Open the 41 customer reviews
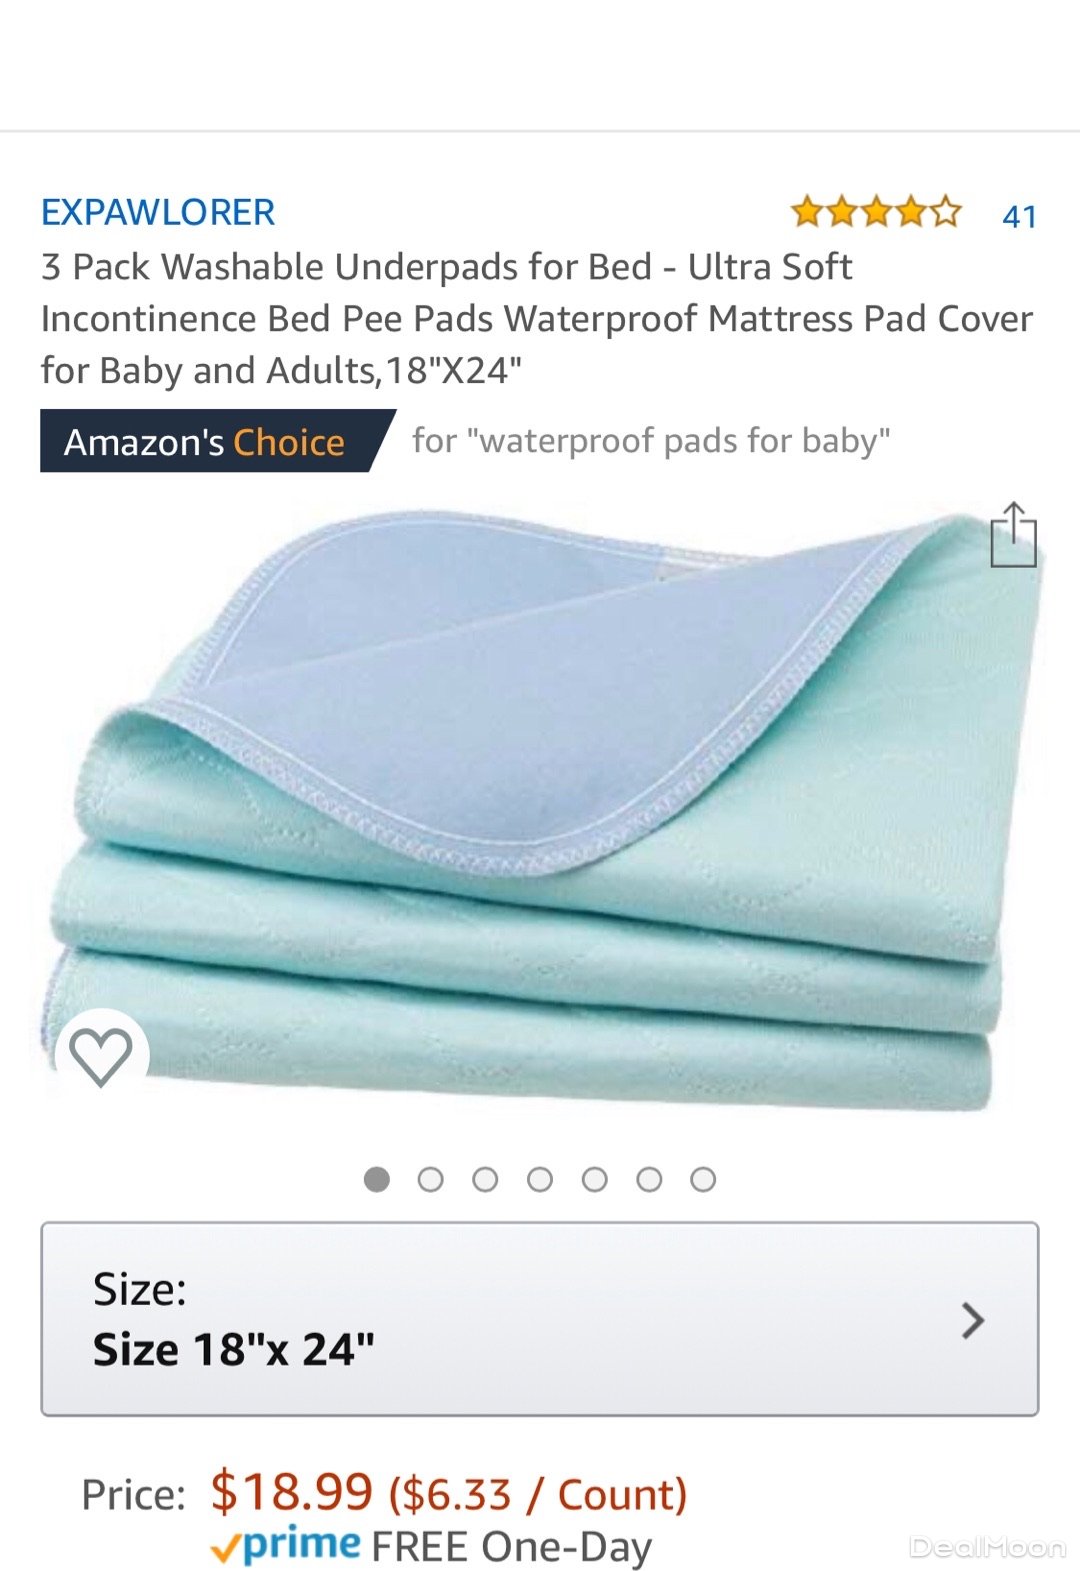This screenshot has width=1080, height=1571. 1019,216
